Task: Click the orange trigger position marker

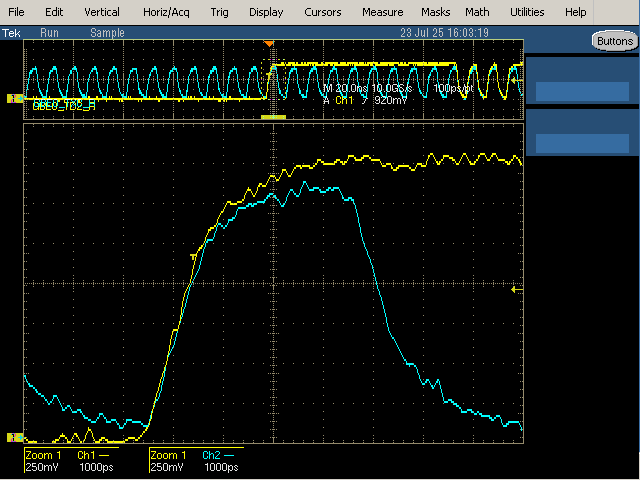Action: 269,43
